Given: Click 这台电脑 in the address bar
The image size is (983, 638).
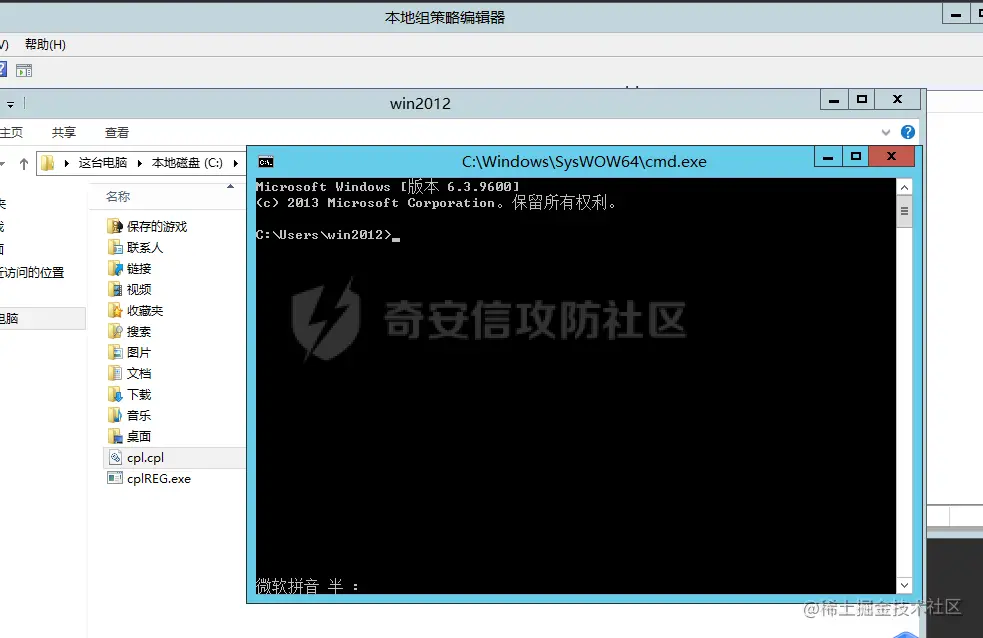Looking at the screenshot, I should pos(103,163).
